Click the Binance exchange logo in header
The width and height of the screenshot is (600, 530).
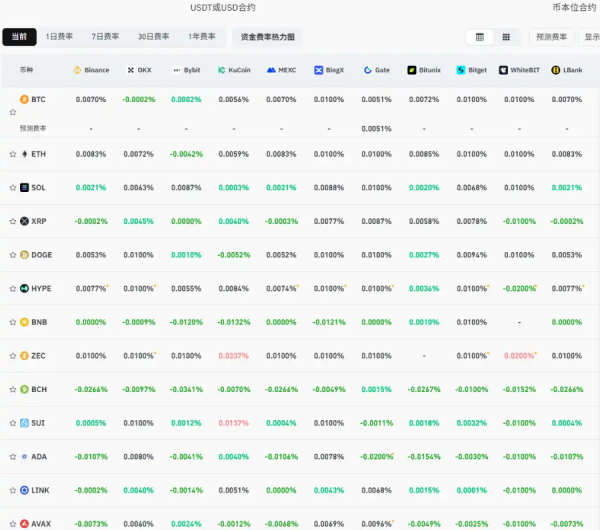(78, 71)
